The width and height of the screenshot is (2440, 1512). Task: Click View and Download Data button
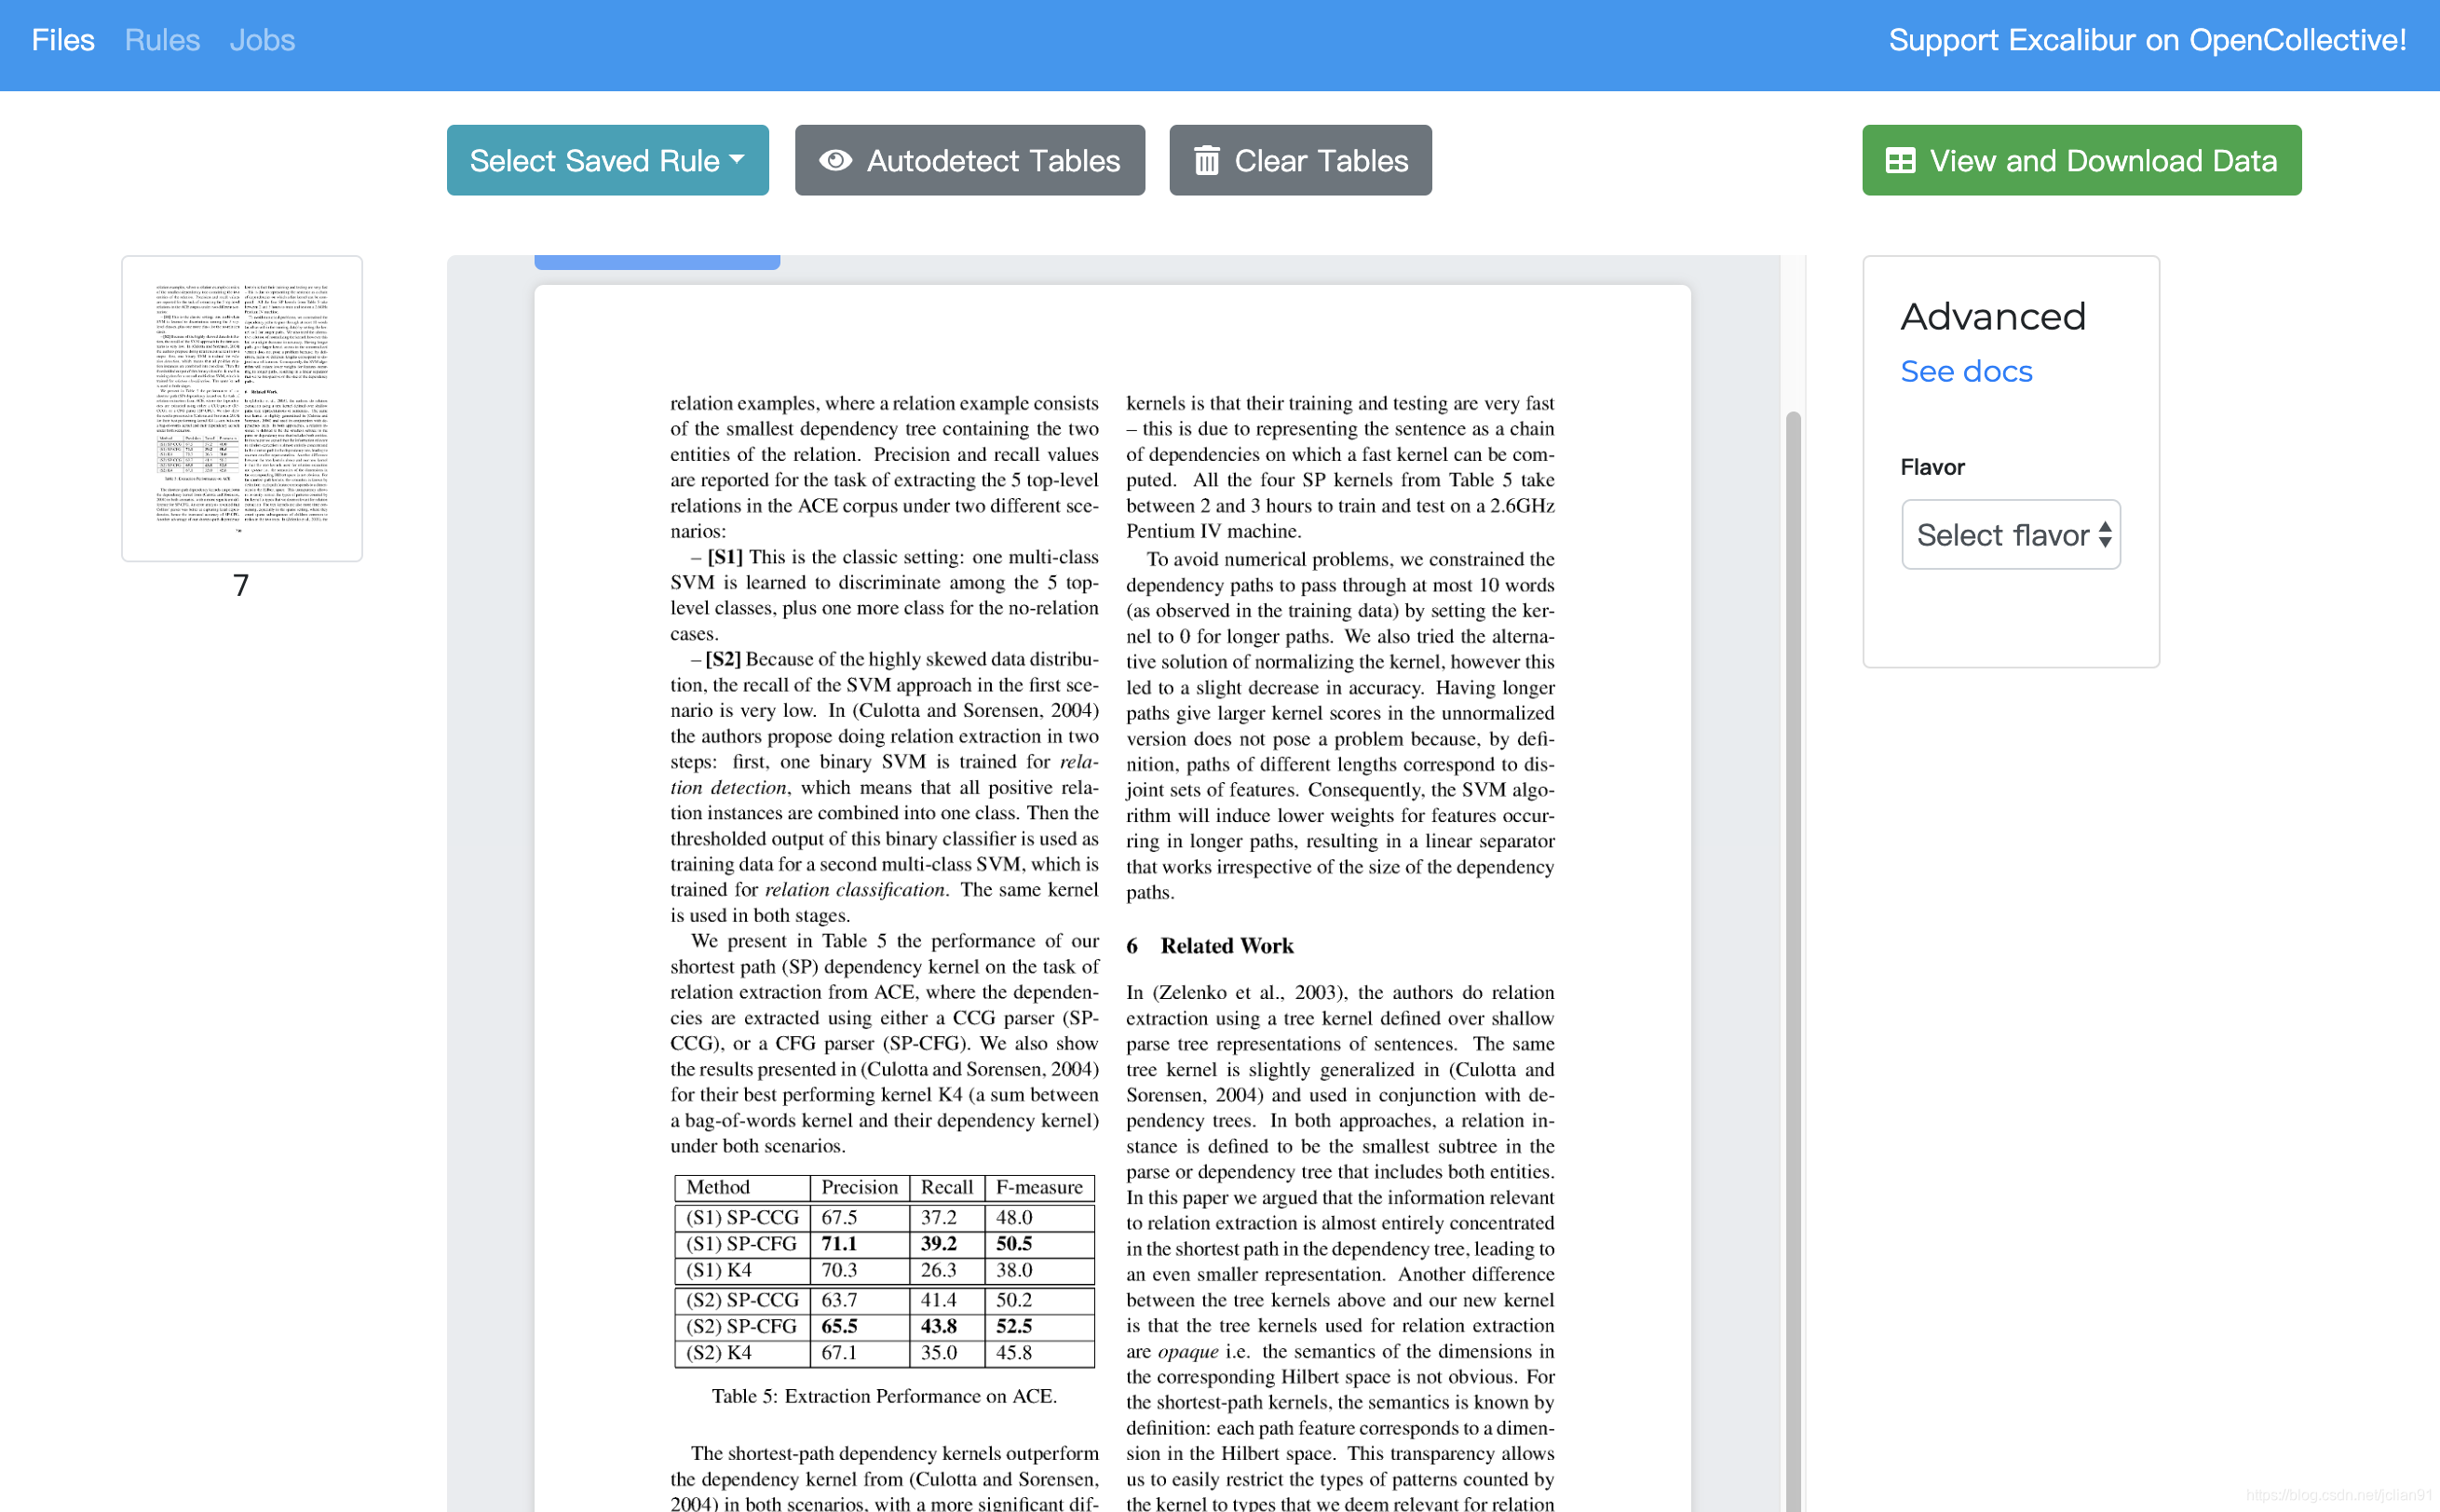coord(2082,160)
